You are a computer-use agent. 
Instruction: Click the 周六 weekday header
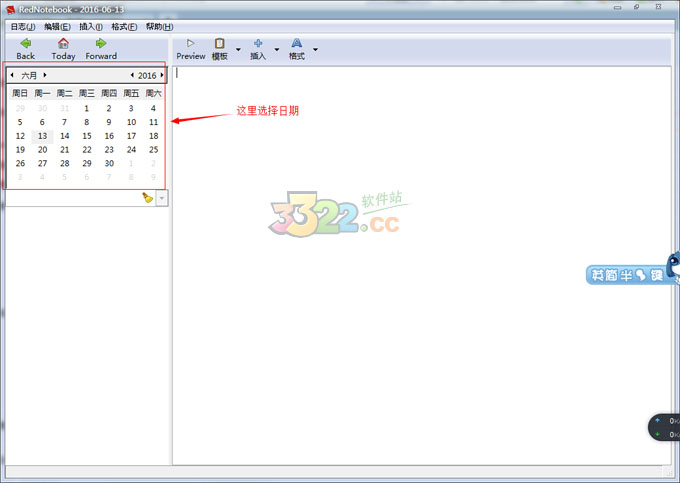(154, 93)
